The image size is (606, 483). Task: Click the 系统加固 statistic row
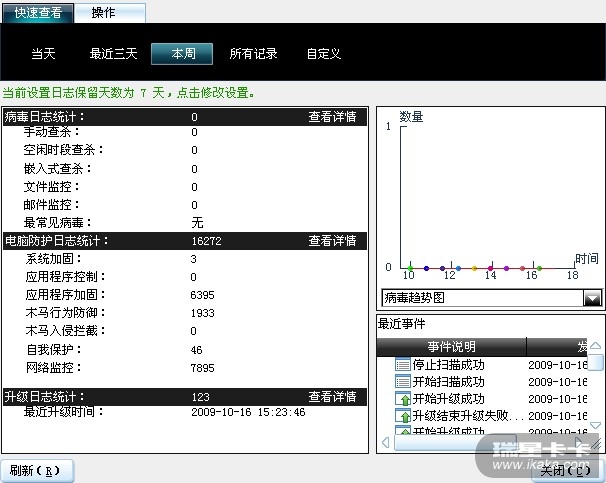pyautogui.click(x=185, y=259)
